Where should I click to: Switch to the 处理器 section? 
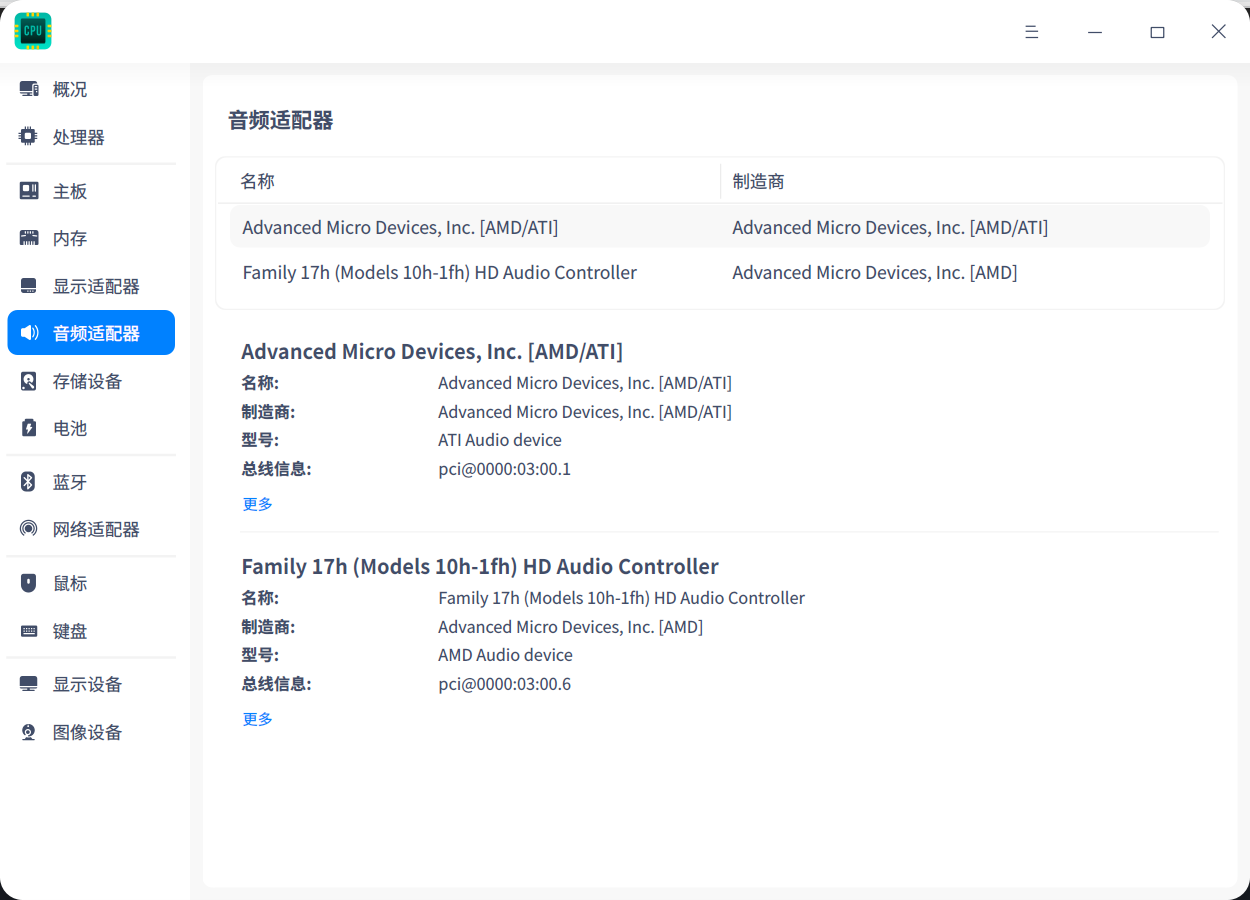click(x=91, y=137)
